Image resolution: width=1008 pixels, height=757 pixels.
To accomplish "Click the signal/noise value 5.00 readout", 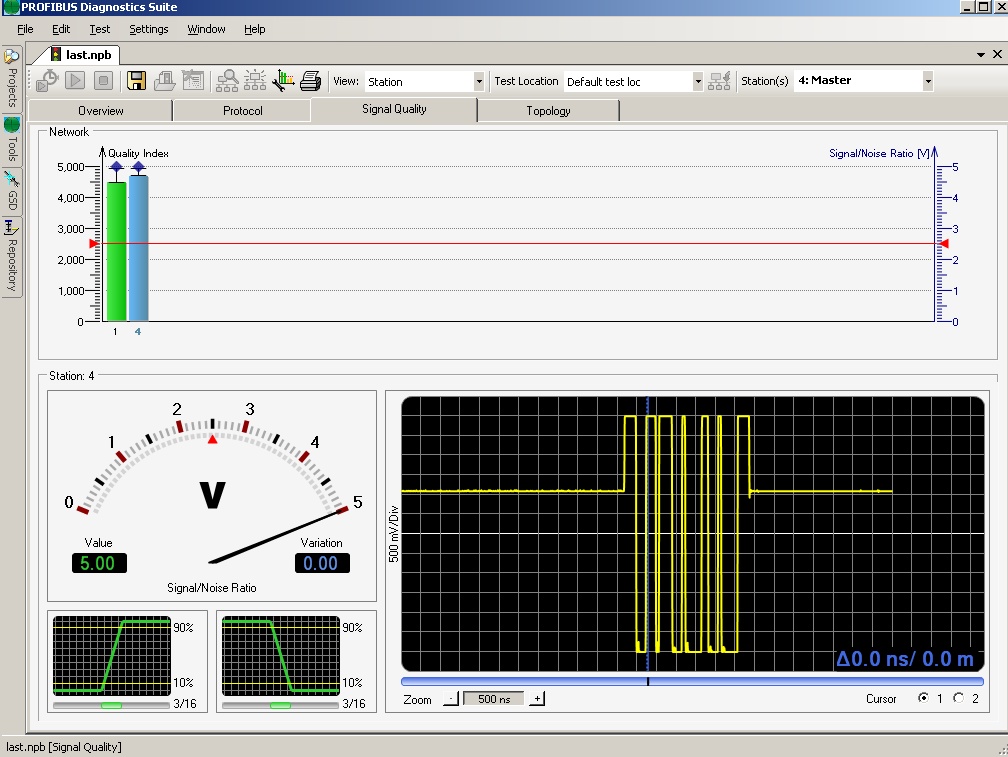I will click(x=99, y=563).
